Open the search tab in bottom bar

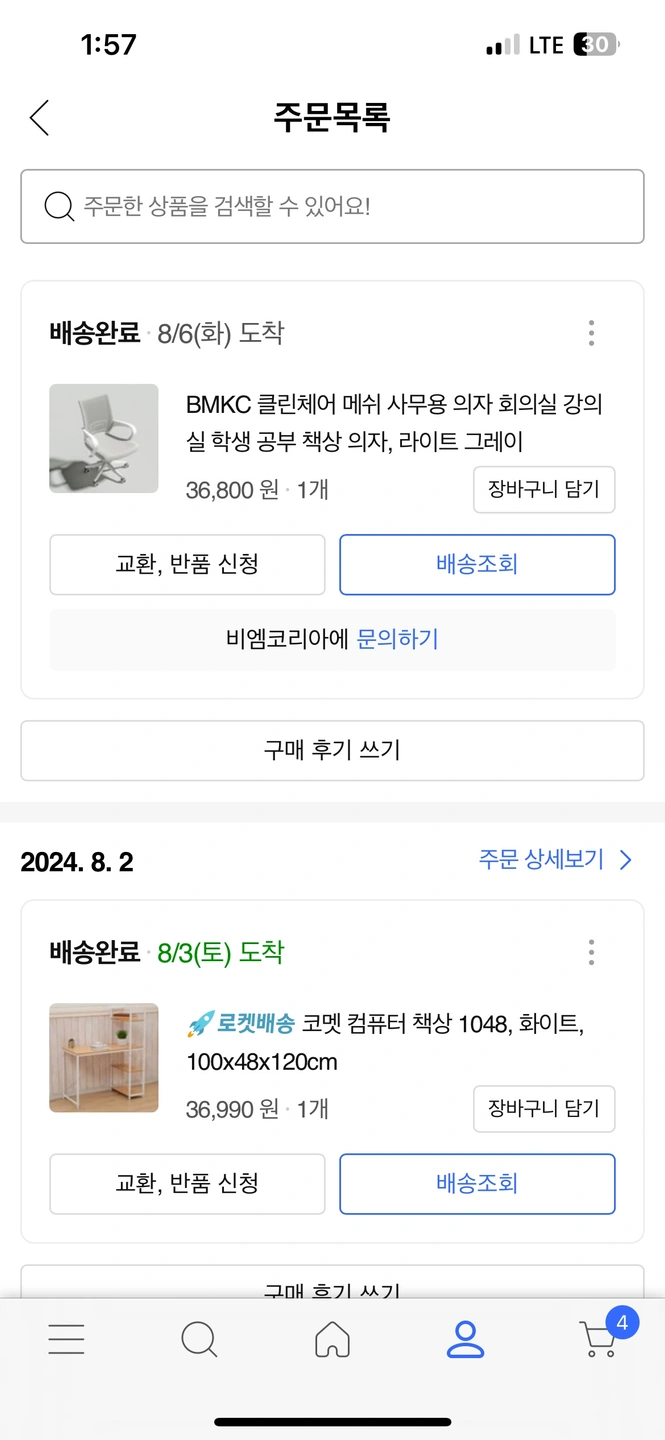(199, 1339)
